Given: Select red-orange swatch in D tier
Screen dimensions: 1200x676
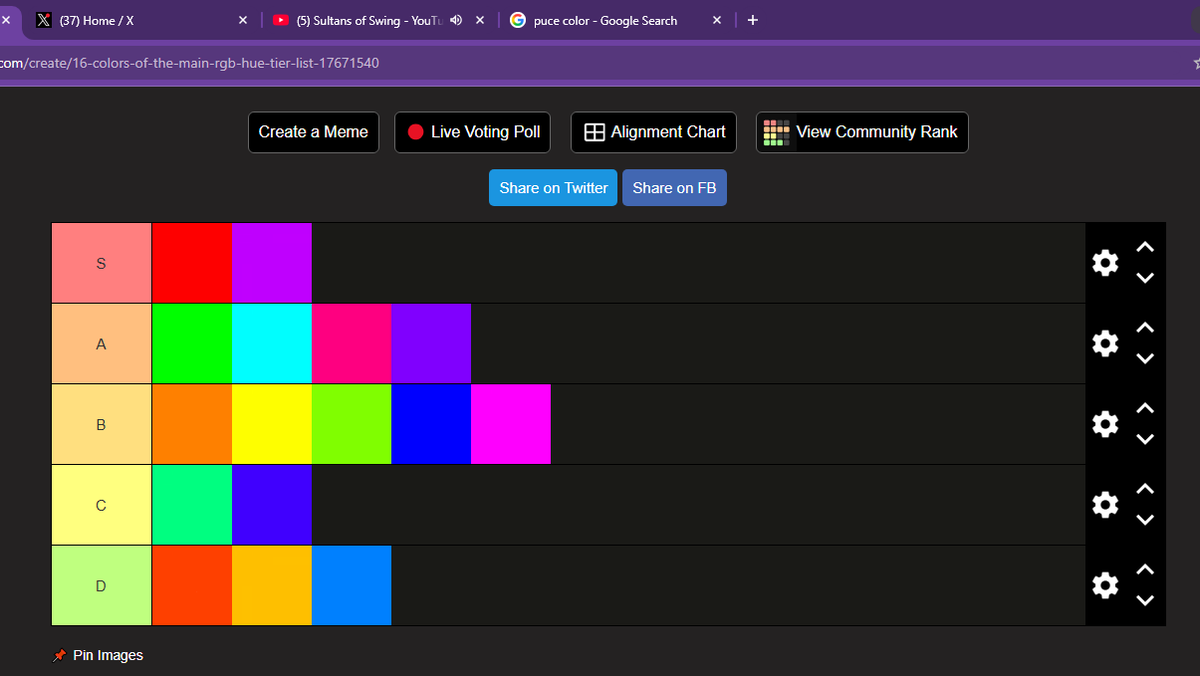Looking at the screenshot, I should point(192,585).
